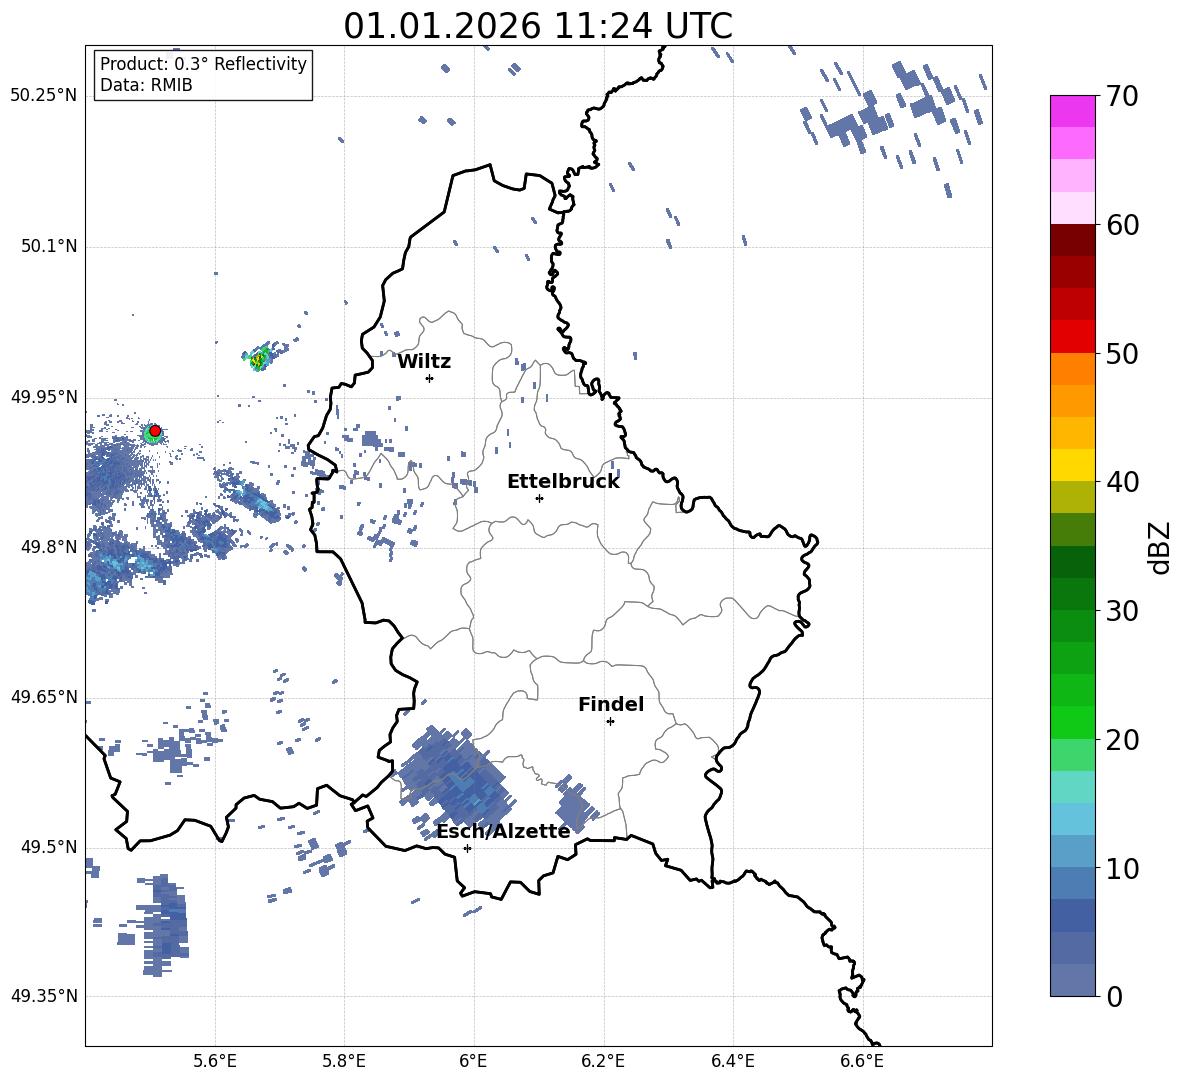Screen dimensions: 1184x1081
Task: Click the title 01.01.2026 11:24 UTC
Action: click(x=538, y=26)
